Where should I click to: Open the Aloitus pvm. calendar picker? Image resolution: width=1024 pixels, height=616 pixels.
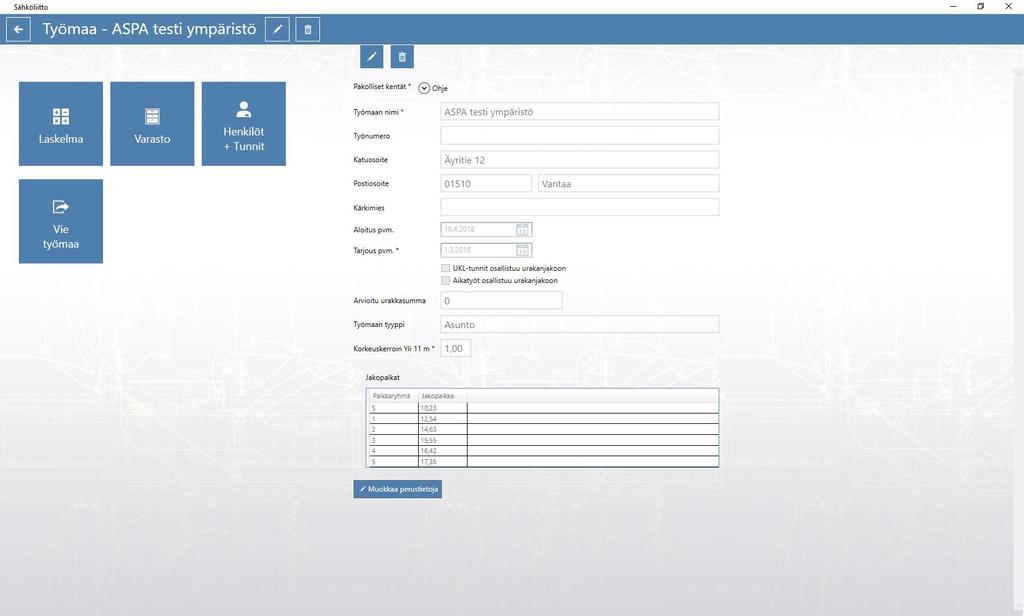pyautogui.click(x=522, y=229)
